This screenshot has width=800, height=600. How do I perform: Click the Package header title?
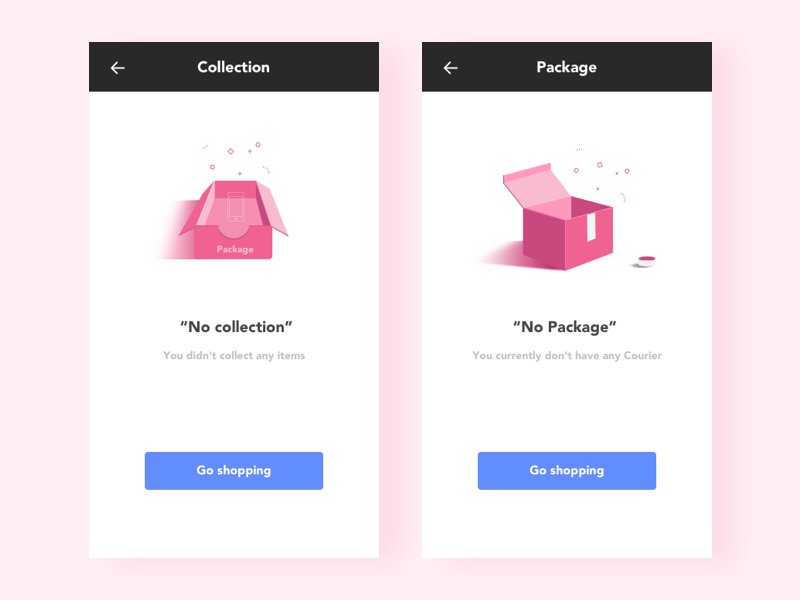566,67
